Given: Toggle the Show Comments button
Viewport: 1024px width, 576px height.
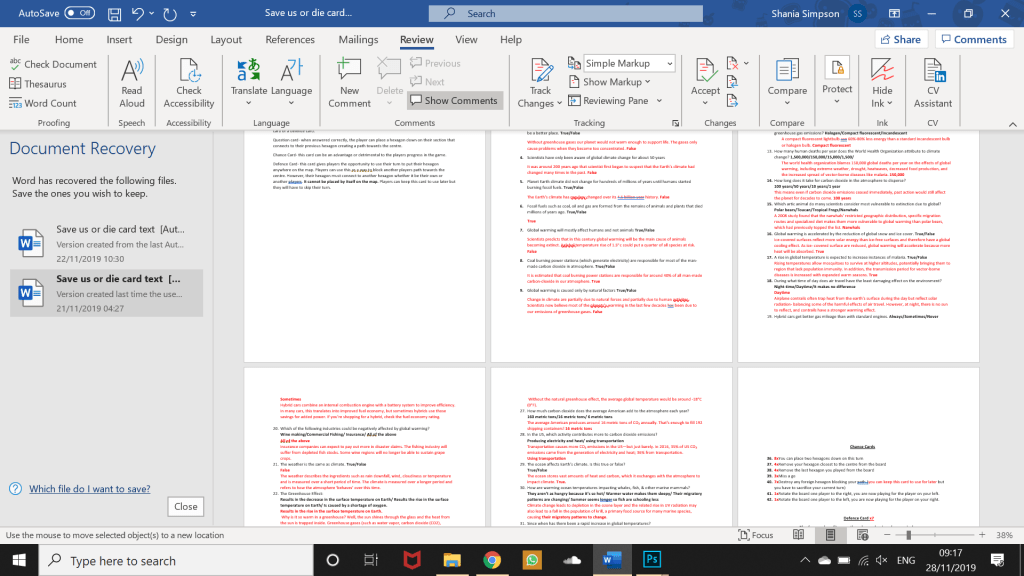Looking at the screenshot, I should 453,101.
